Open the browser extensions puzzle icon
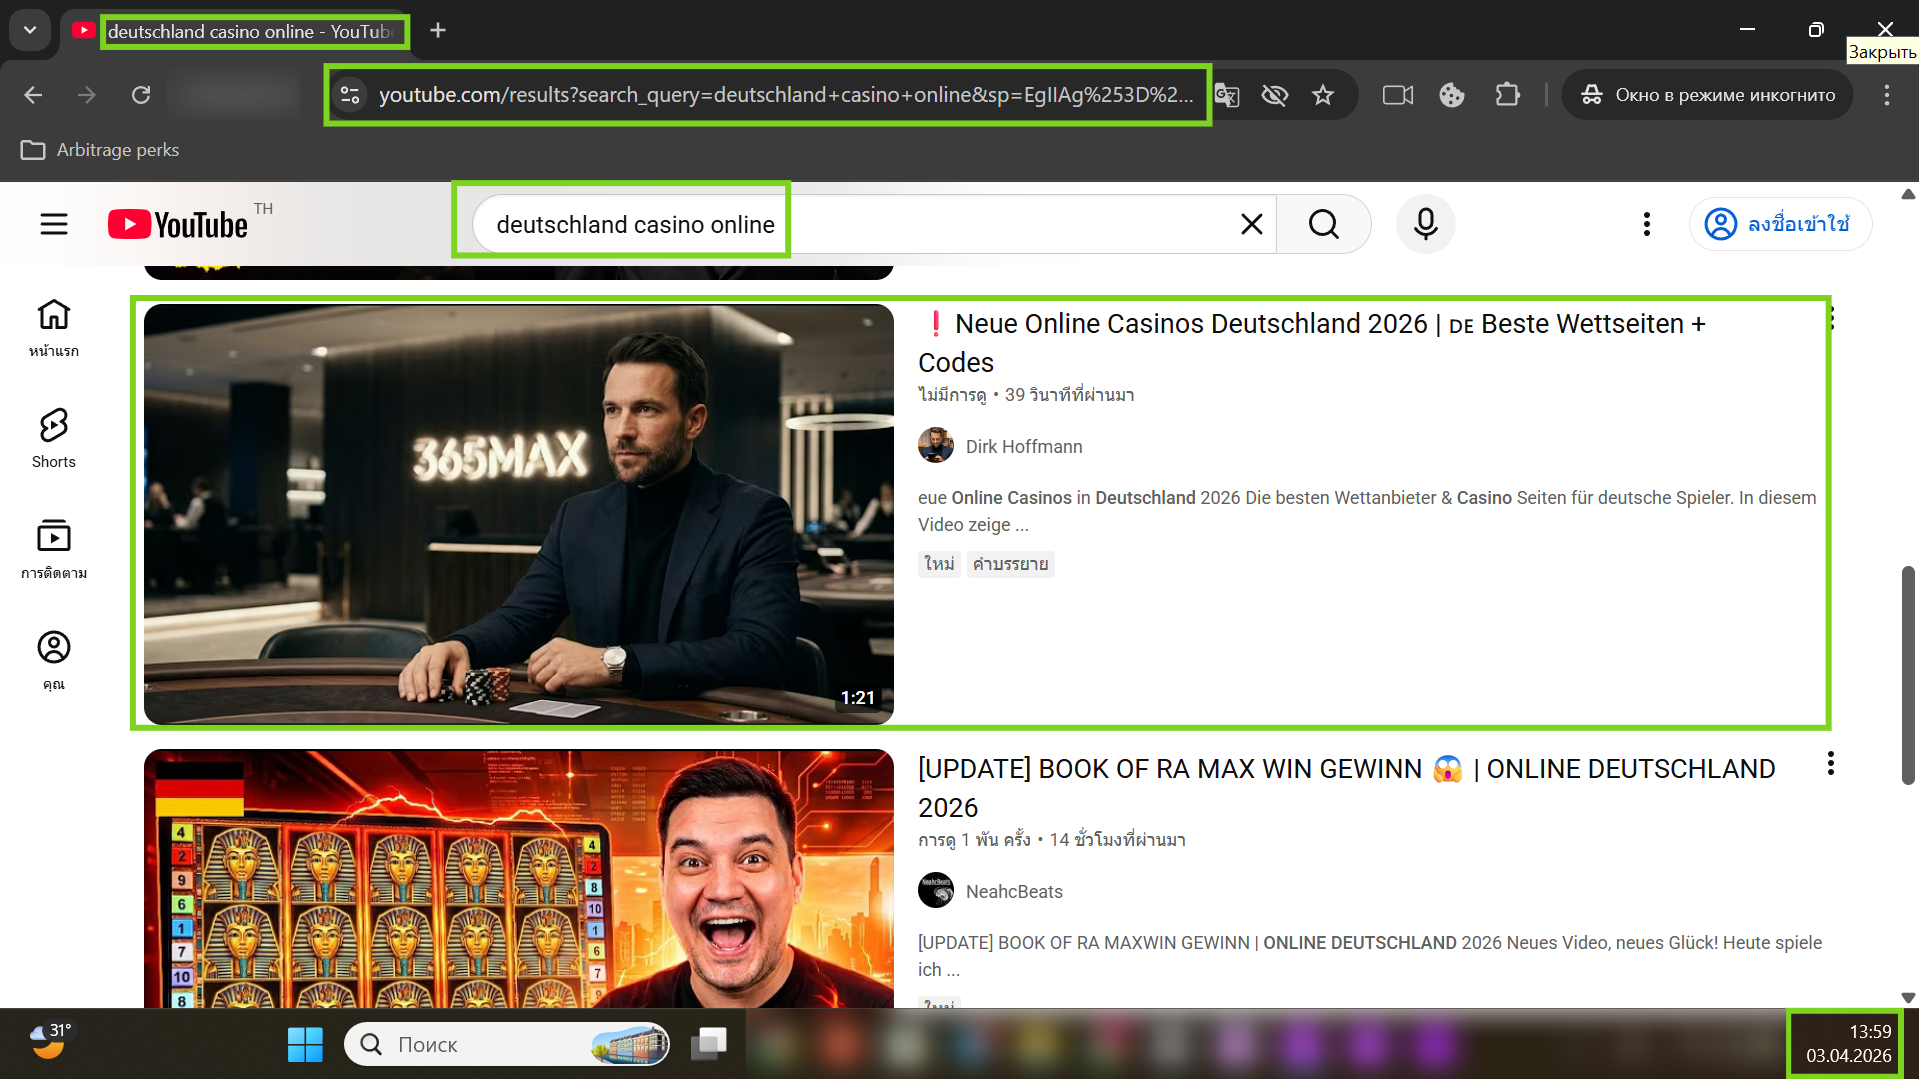This screenshot has height=1079, width=1919. [x=1507, y=95]
